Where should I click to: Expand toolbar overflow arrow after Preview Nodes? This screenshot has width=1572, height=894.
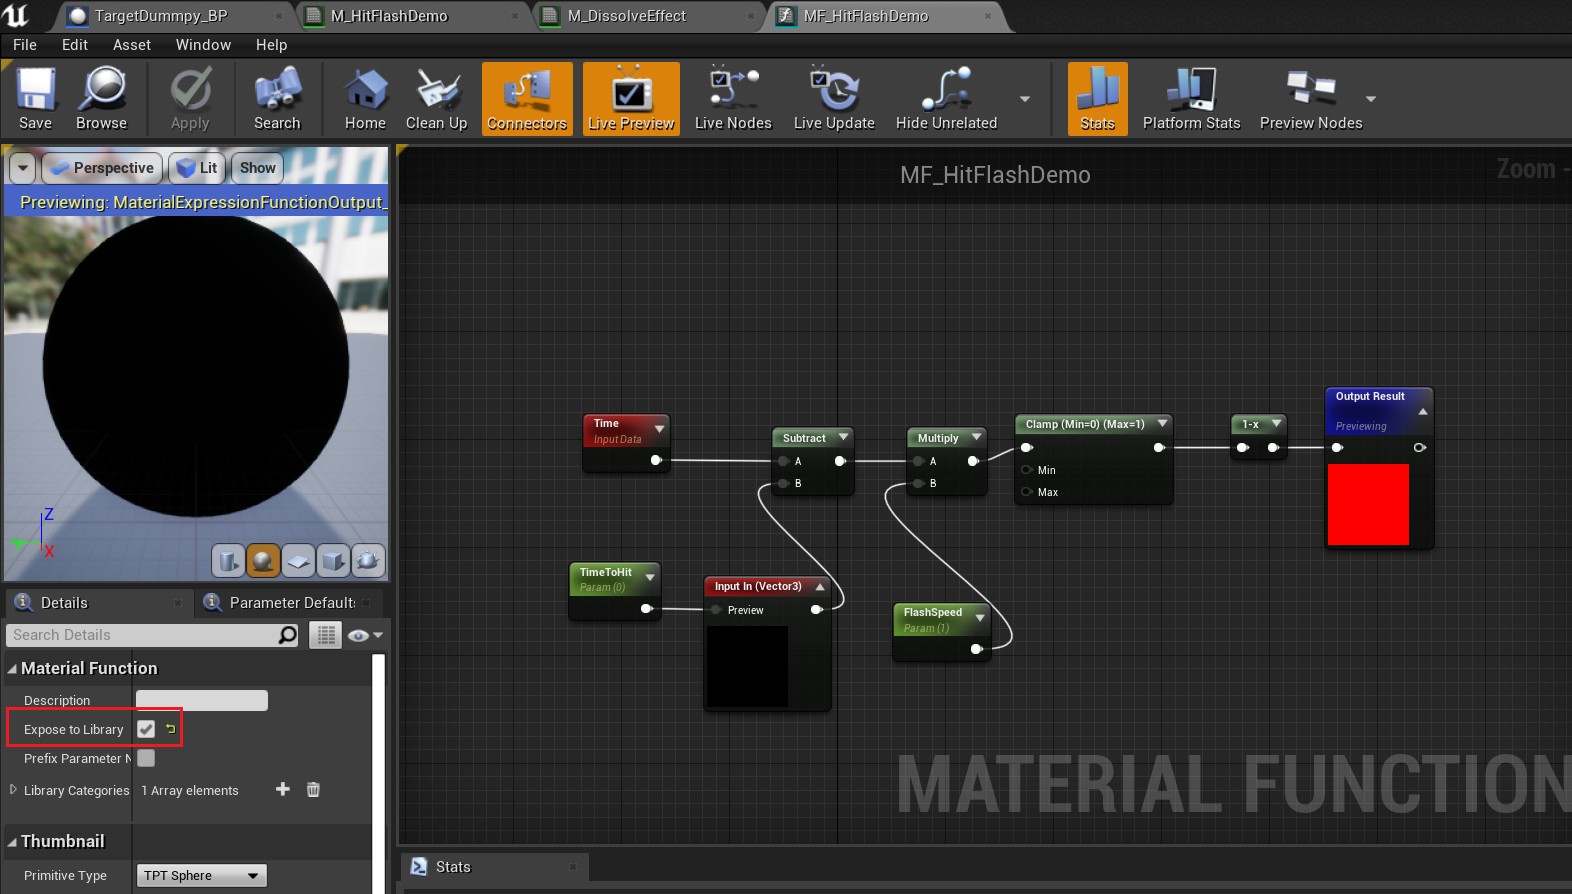pyautogui.click(x=1371, y=99)
